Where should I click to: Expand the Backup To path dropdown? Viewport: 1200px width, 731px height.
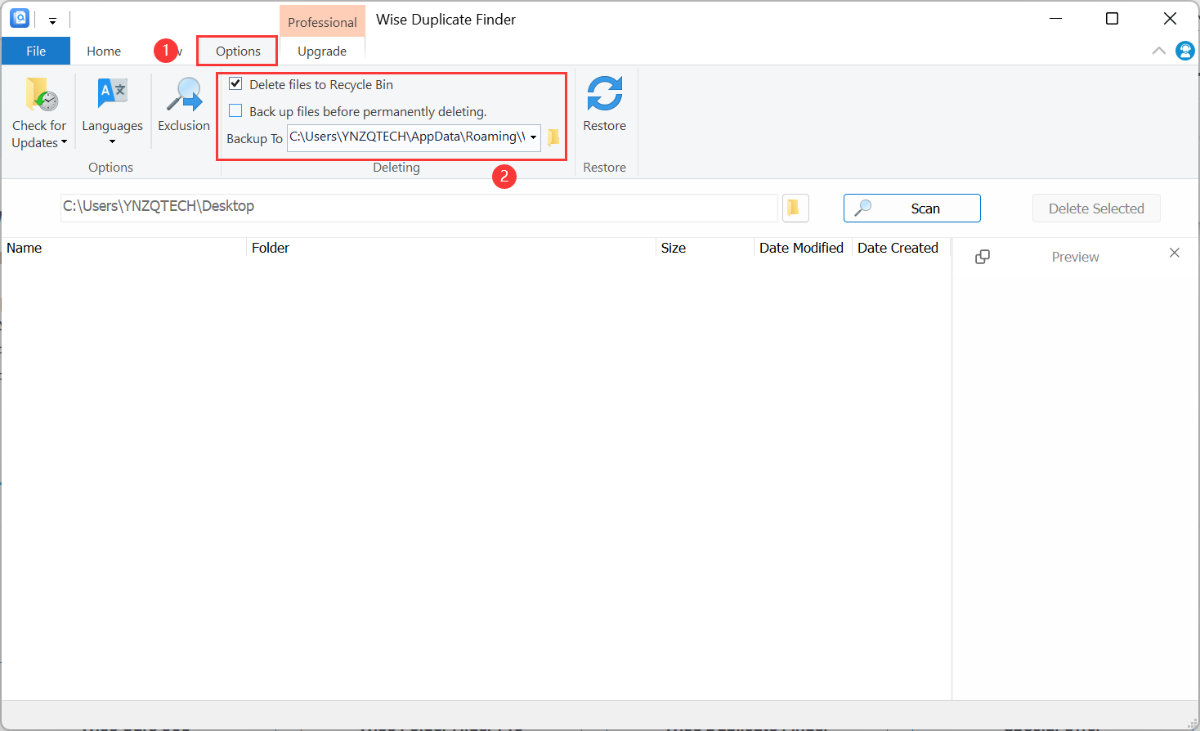[534, 137]
